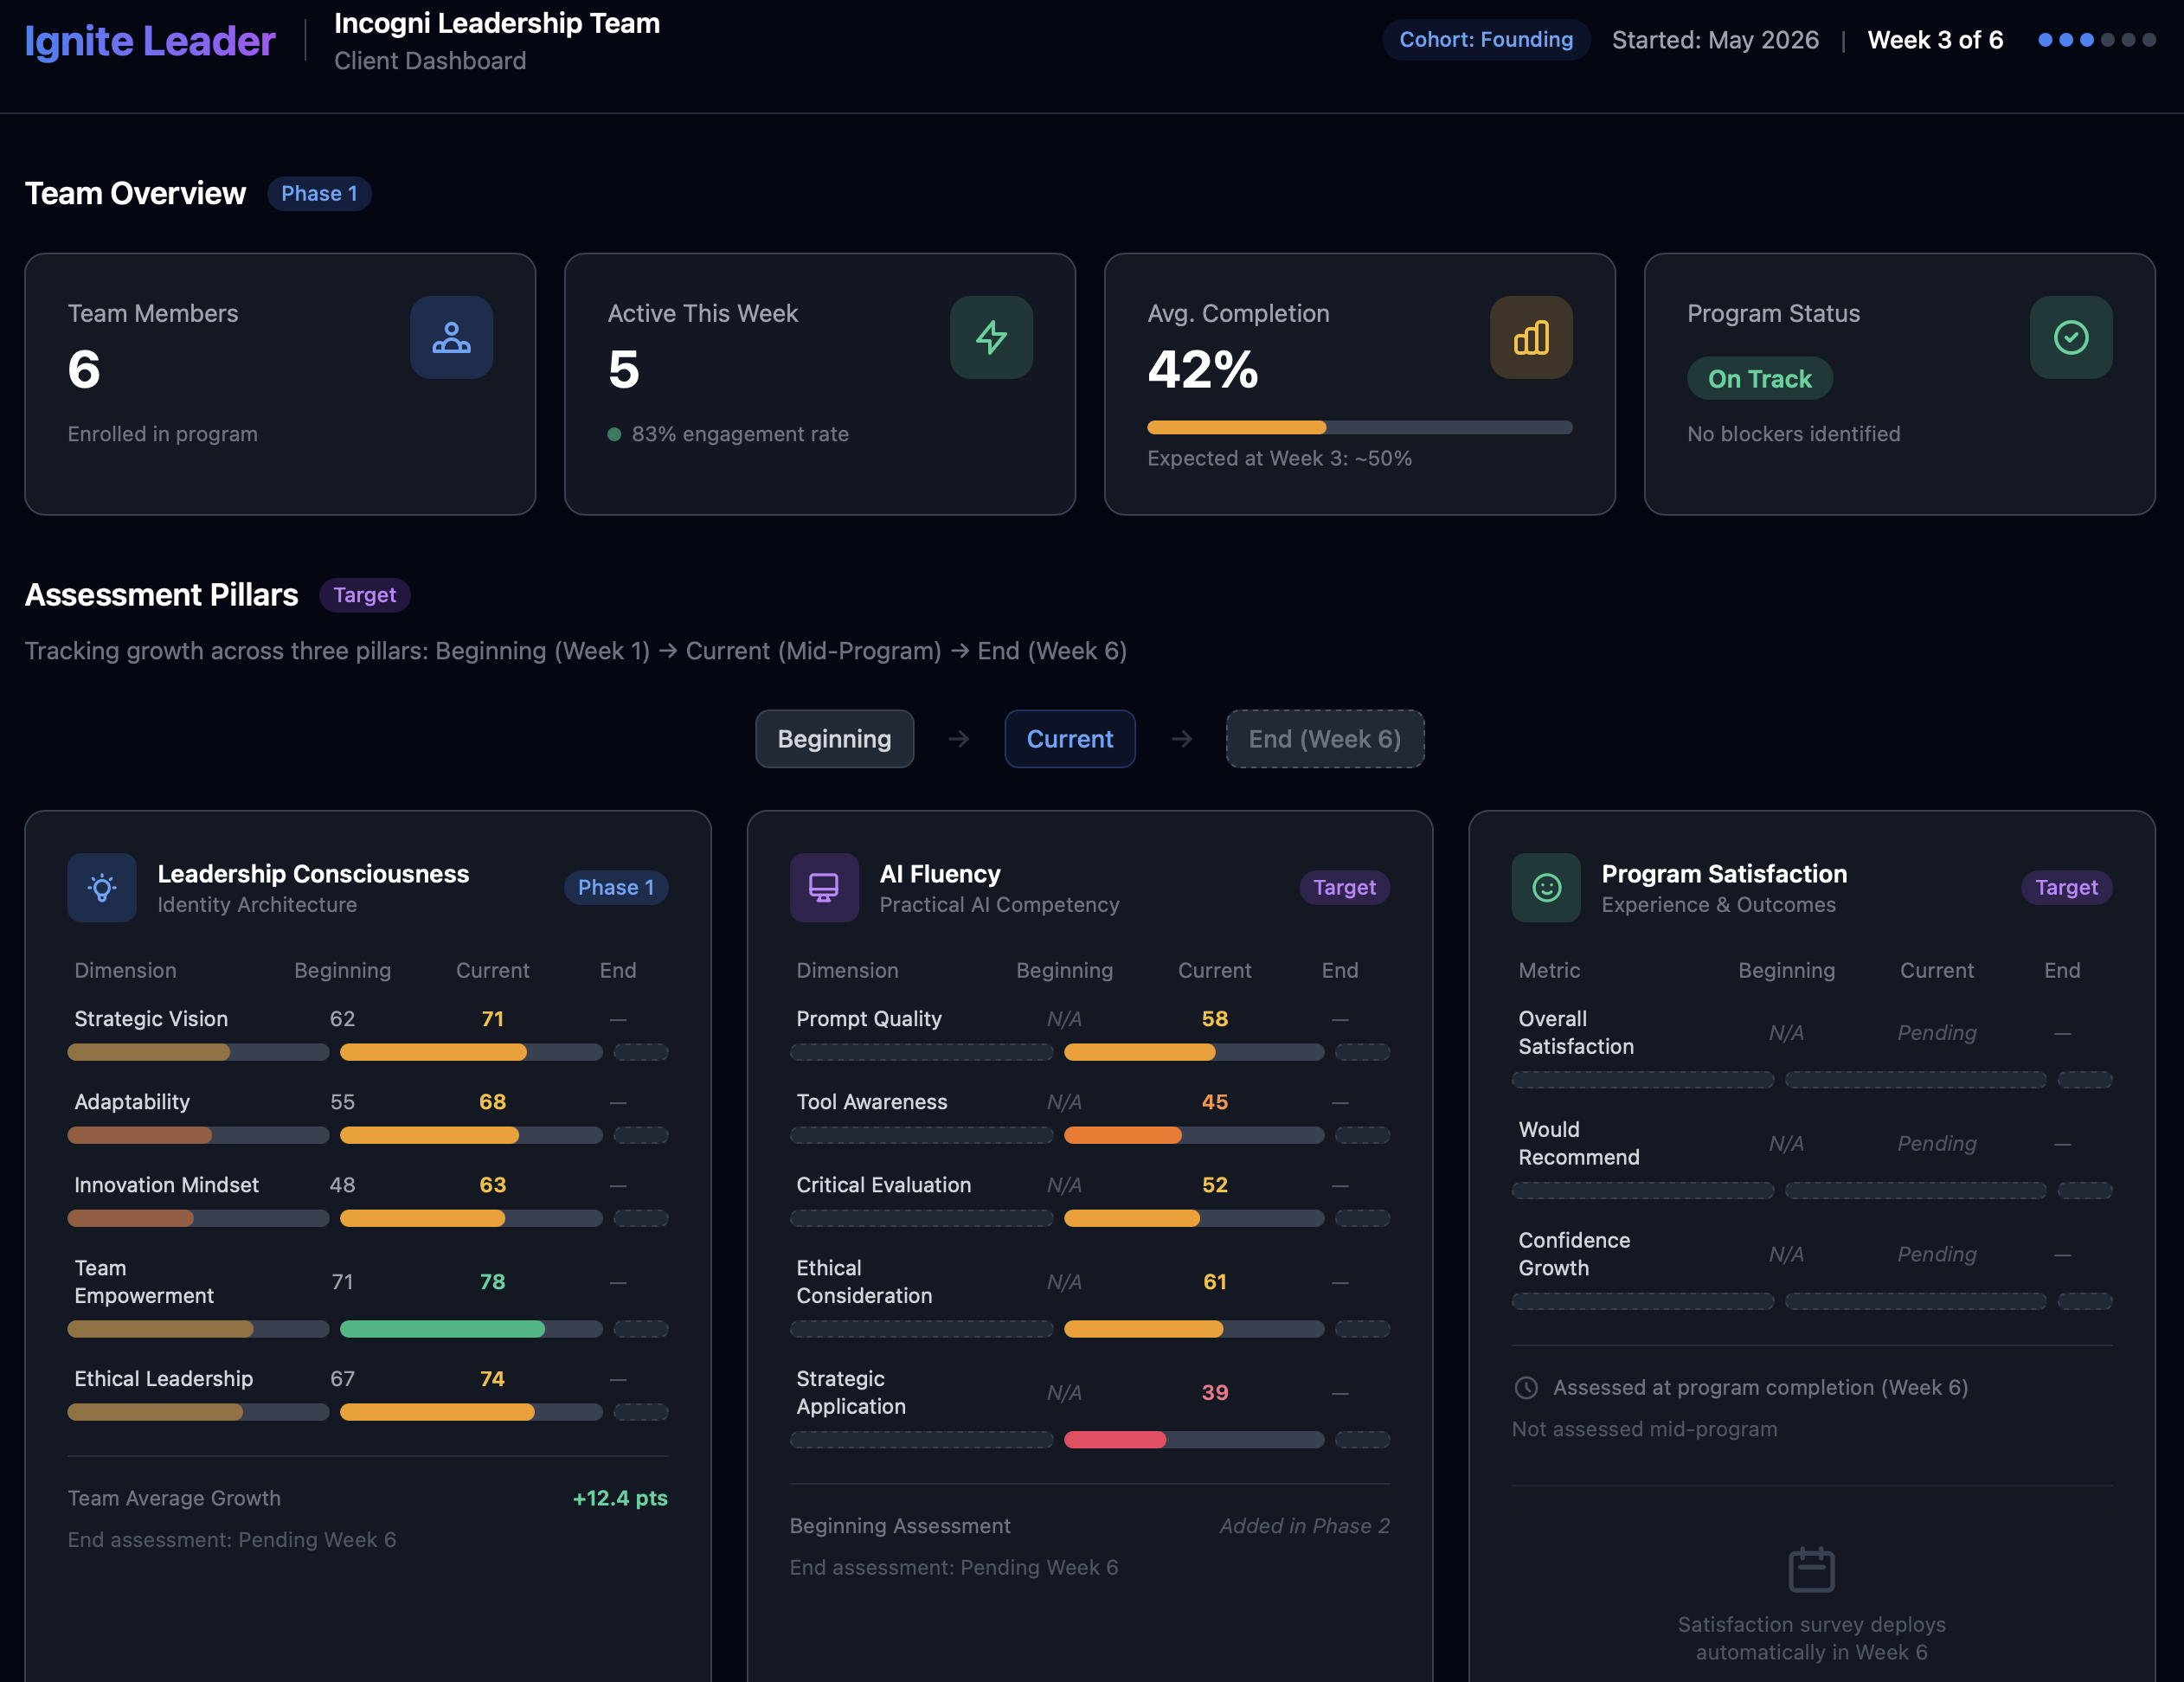The width and height of the screenshot is (2184, 1682).
Task: Click the On Track status pill
Action: 1760,378
